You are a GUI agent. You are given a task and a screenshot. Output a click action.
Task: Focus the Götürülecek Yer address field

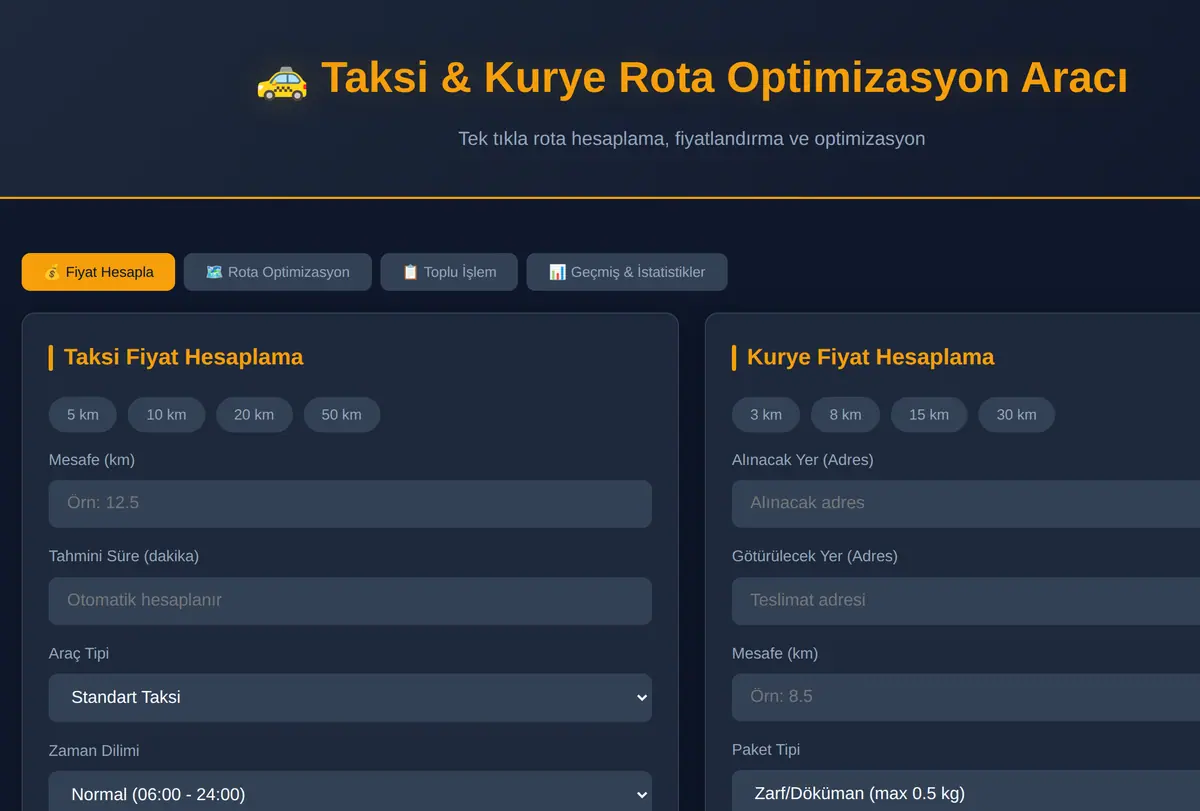(966, 601)
